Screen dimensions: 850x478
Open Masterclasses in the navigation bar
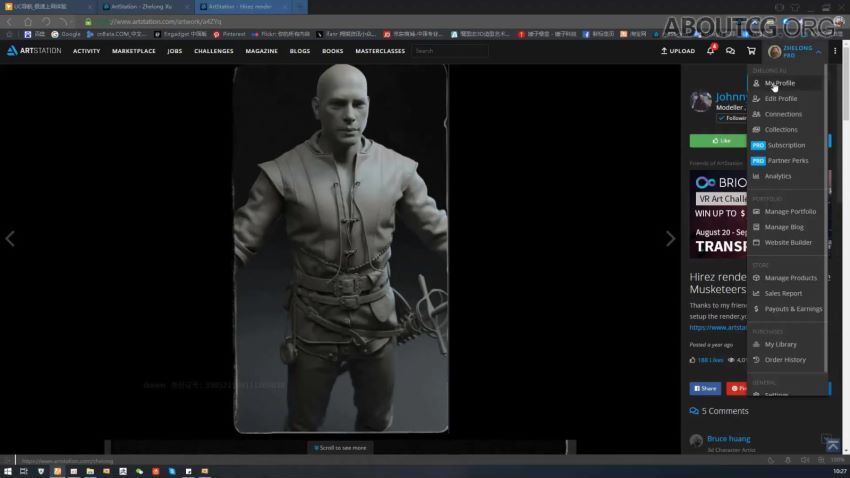coord(380,51)
